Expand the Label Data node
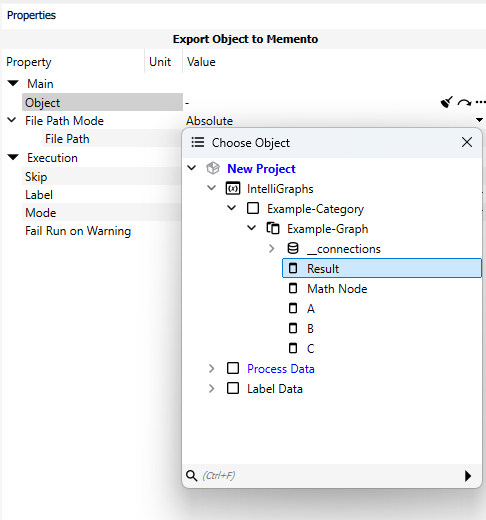486x520 pixels. [212, 388]
